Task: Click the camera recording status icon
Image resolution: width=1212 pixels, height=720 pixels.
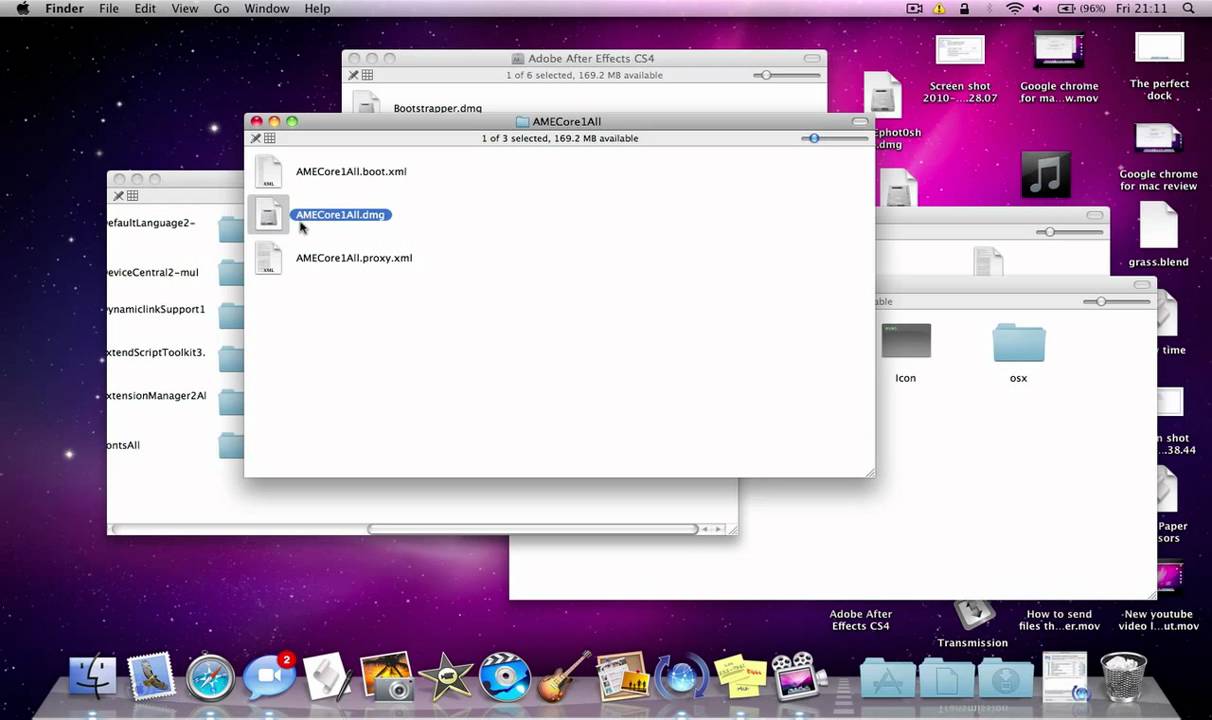Action: (x=914, y=8)
